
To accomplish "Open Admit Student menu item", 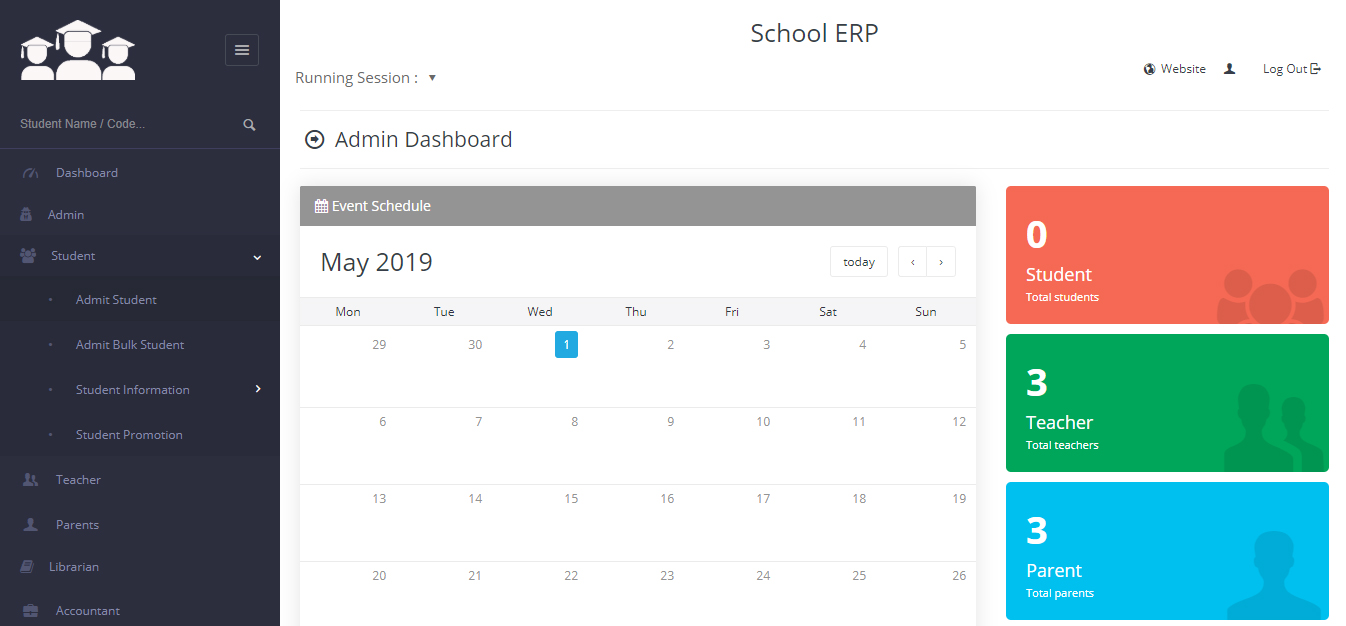I will tap(116, 300).
